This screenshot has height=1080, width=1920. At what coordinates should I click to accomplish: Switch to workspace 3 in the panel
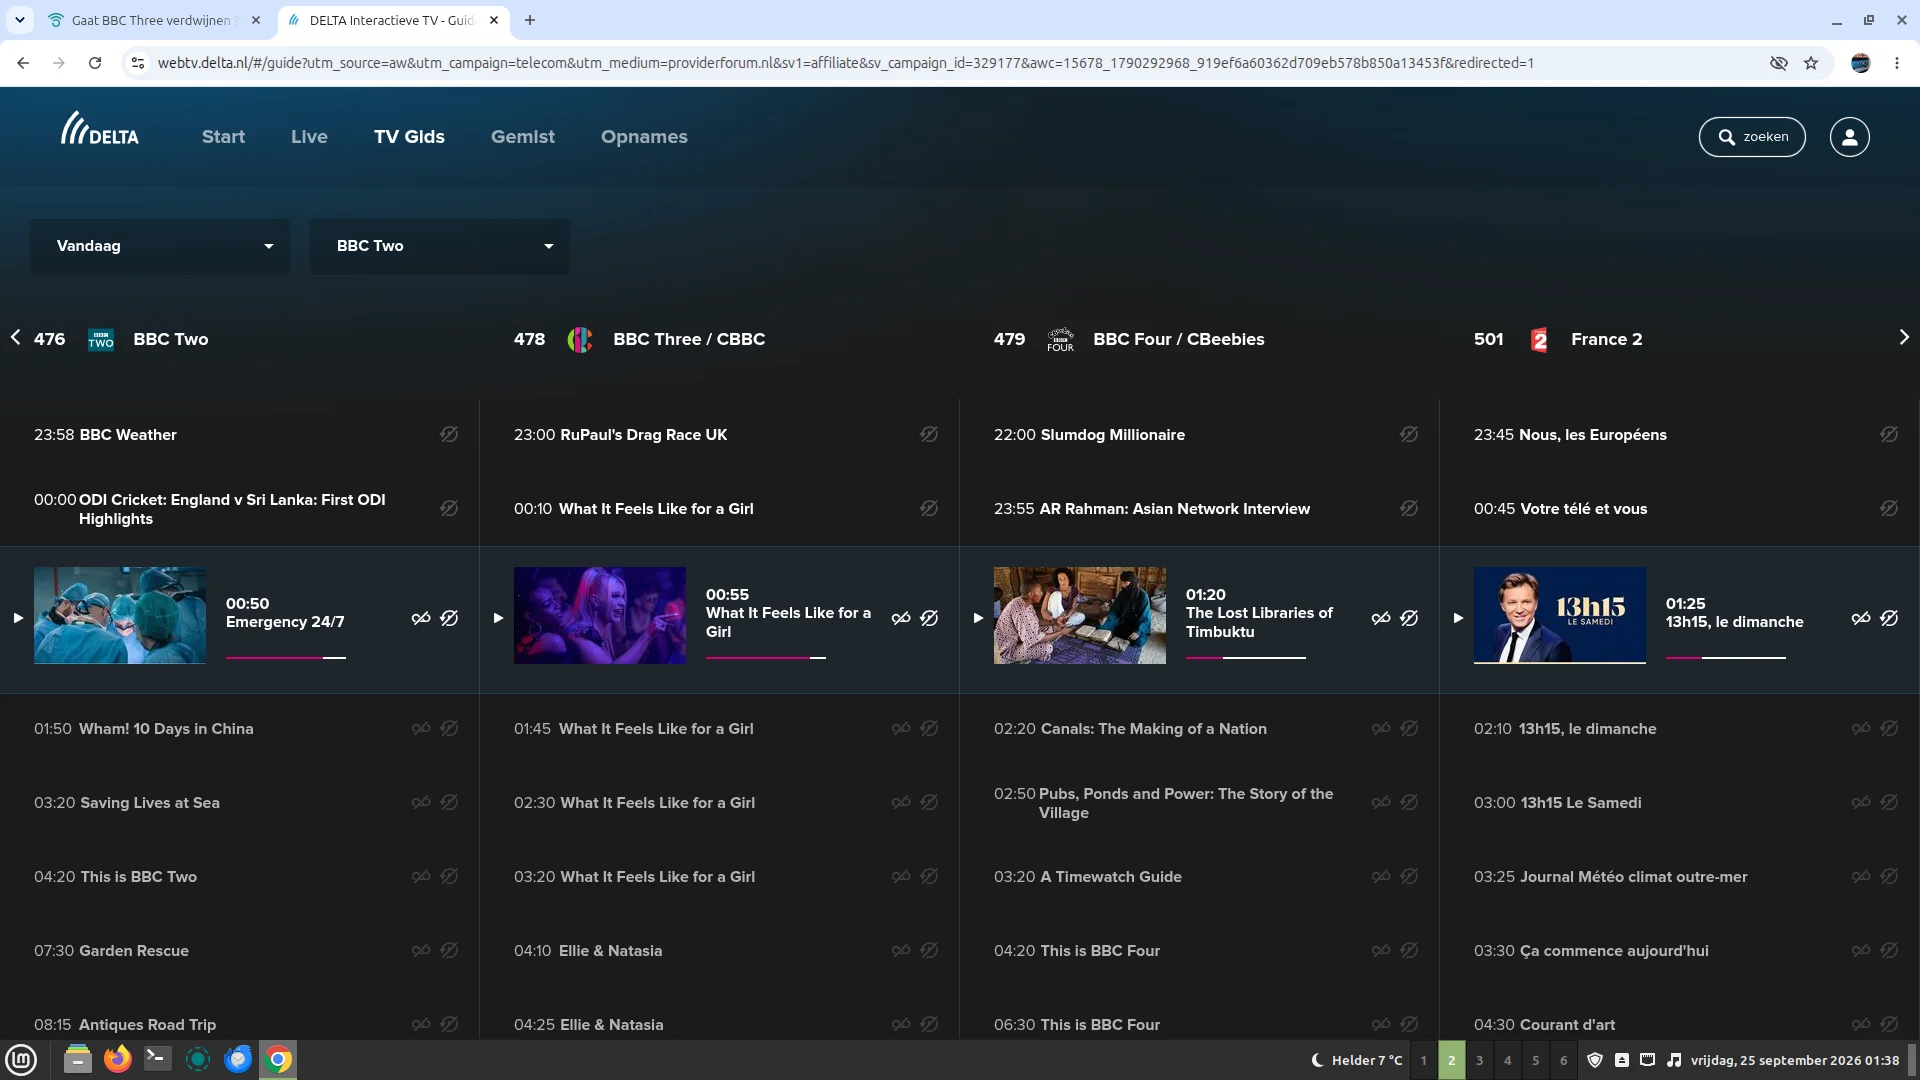click(1479, 1060)
